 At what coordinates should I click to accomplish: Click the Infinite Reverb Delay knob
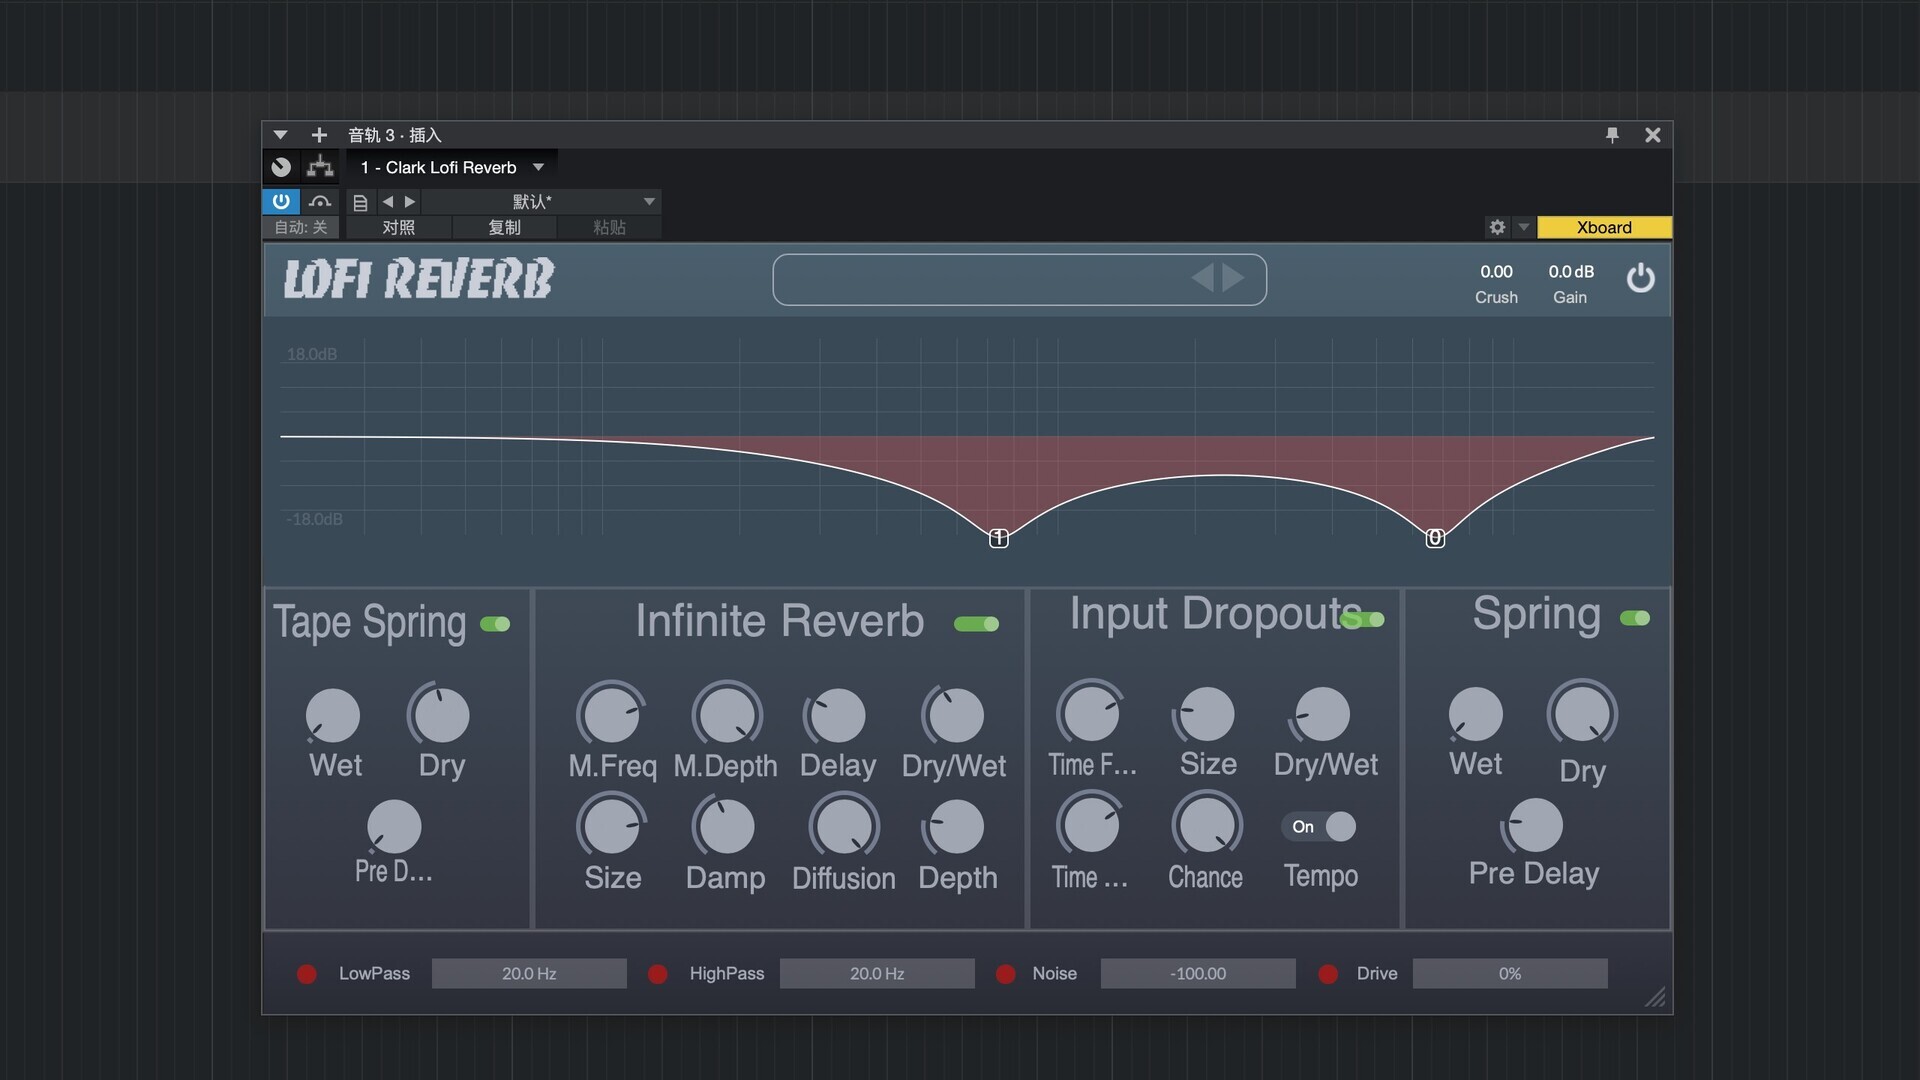[x=837, y=716]
